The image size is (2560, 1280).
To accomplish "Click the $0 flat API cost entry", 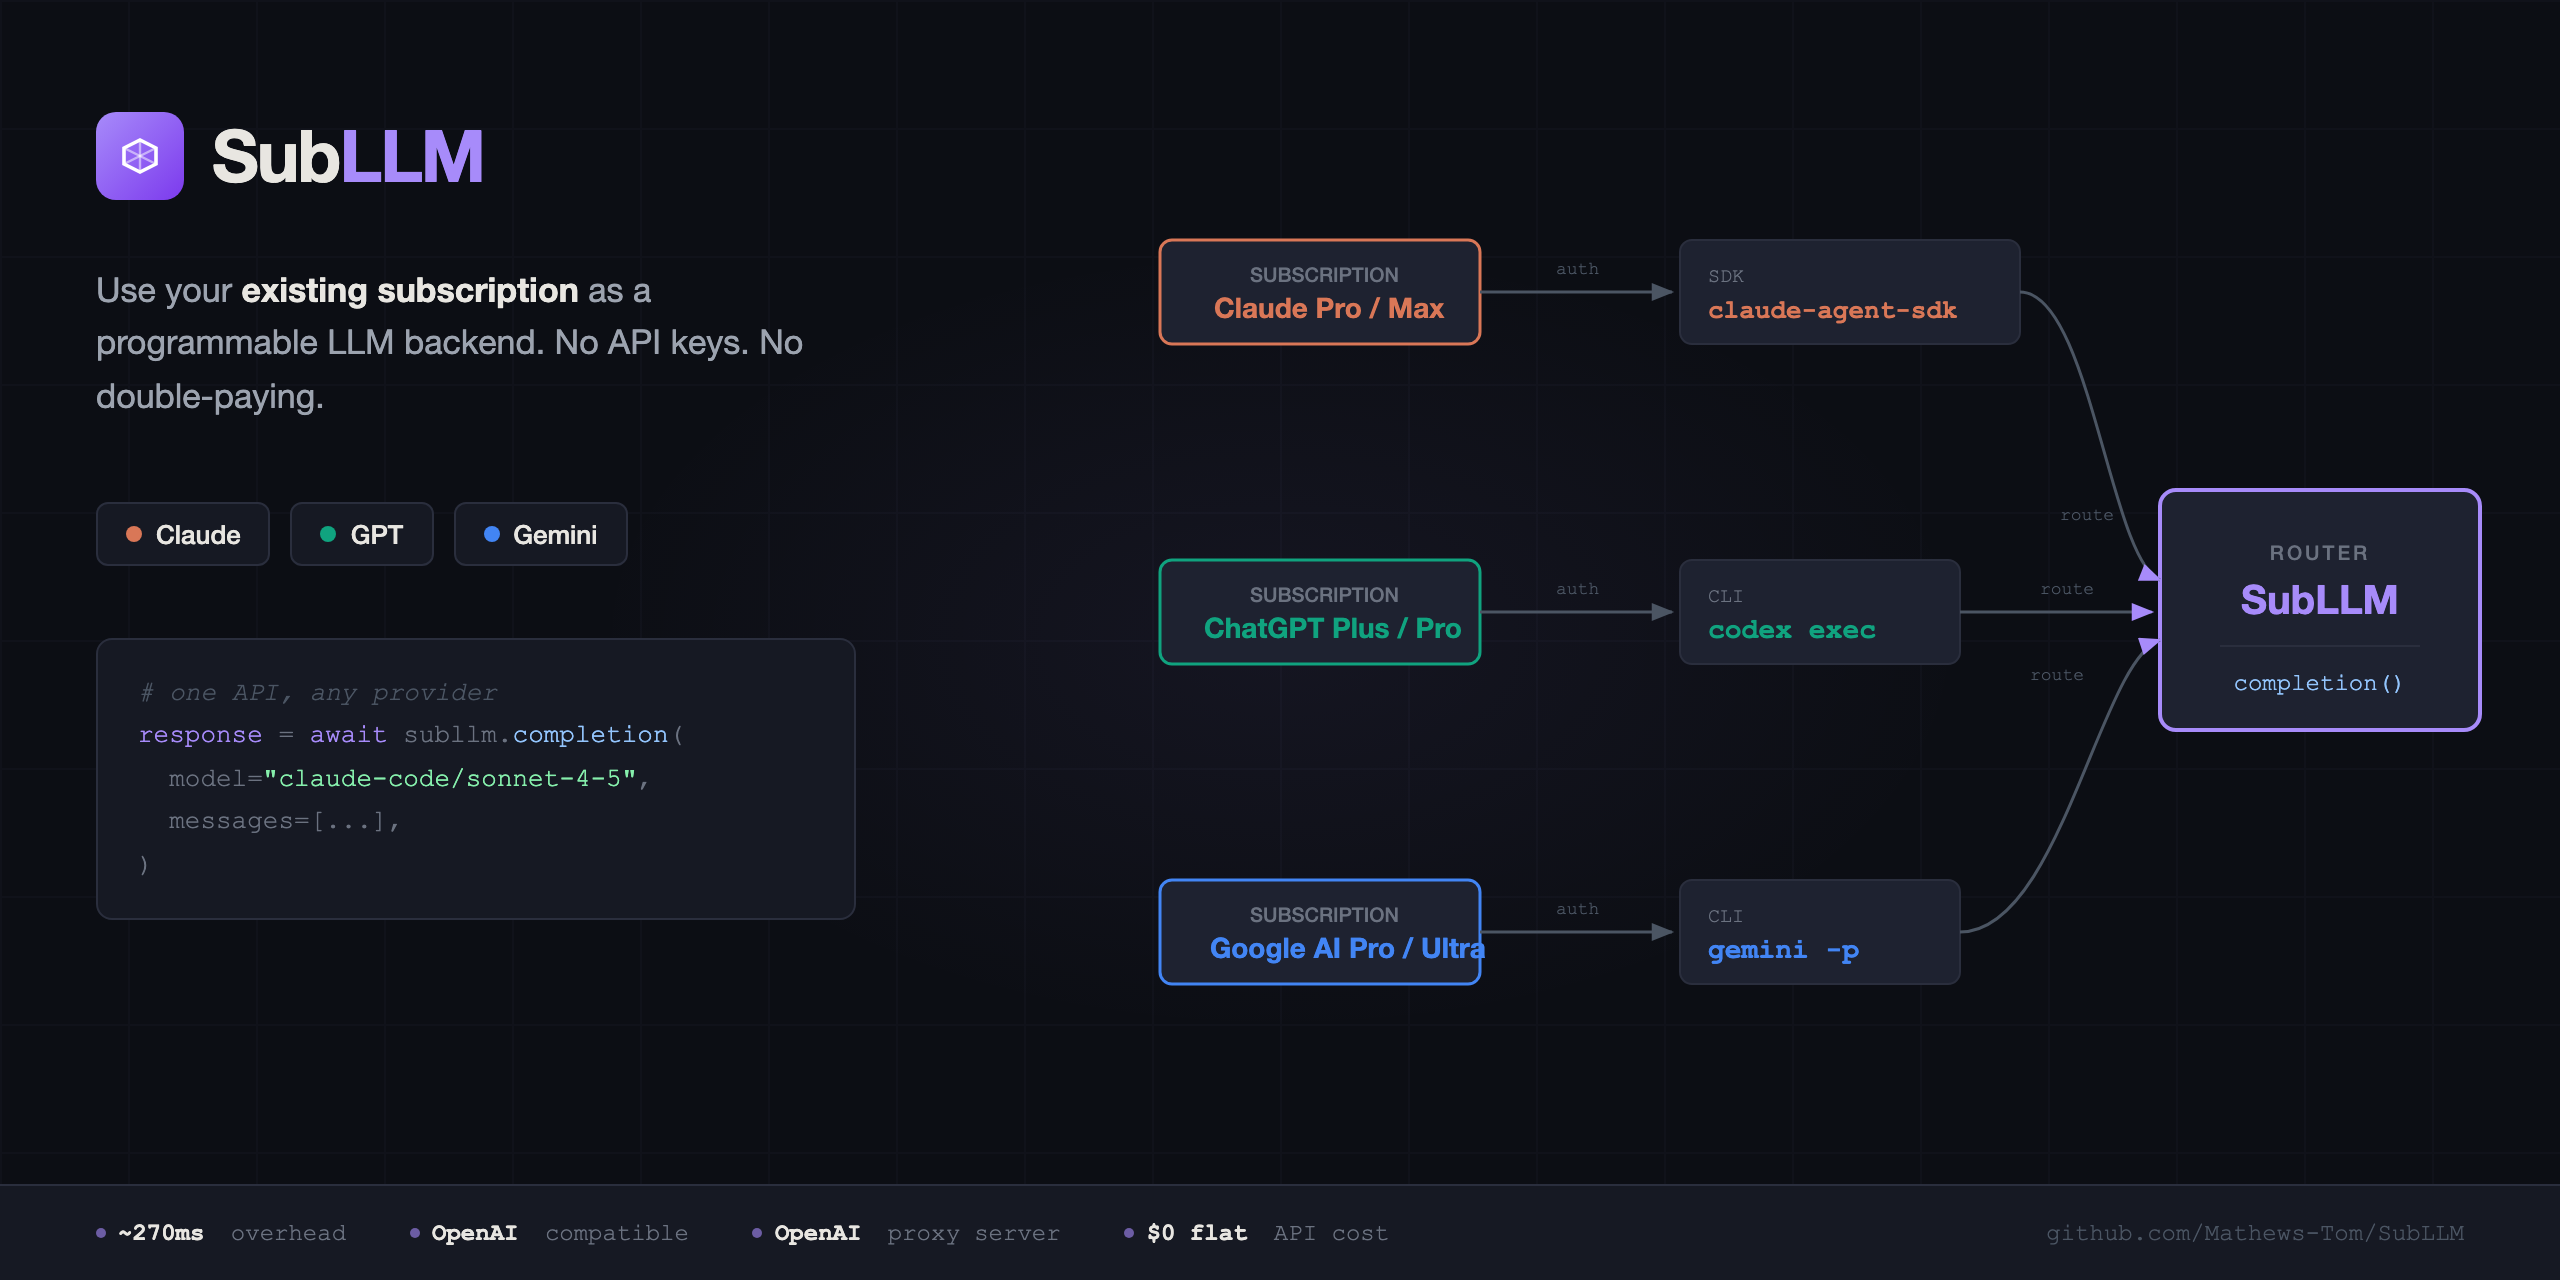I will pyautogui.click(x=1256, y=1233).
